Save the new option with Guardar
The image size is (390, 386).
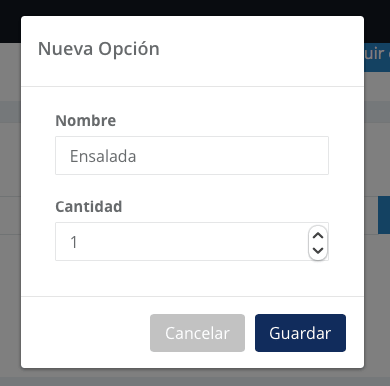(x=300, y=333)
